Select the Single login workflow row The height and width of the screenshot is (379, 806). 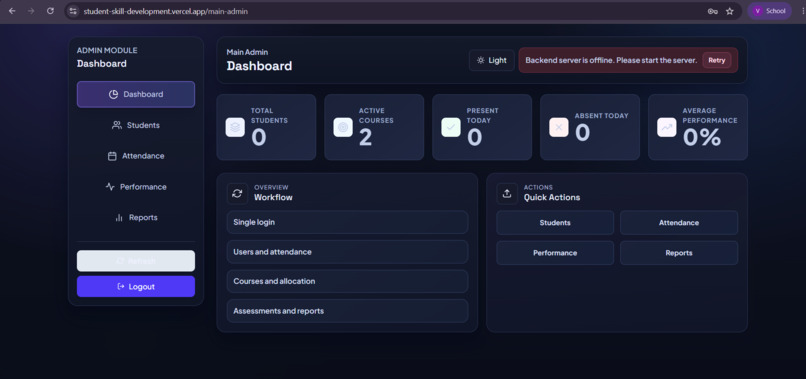pyautogui.click(x=347, y=222)
